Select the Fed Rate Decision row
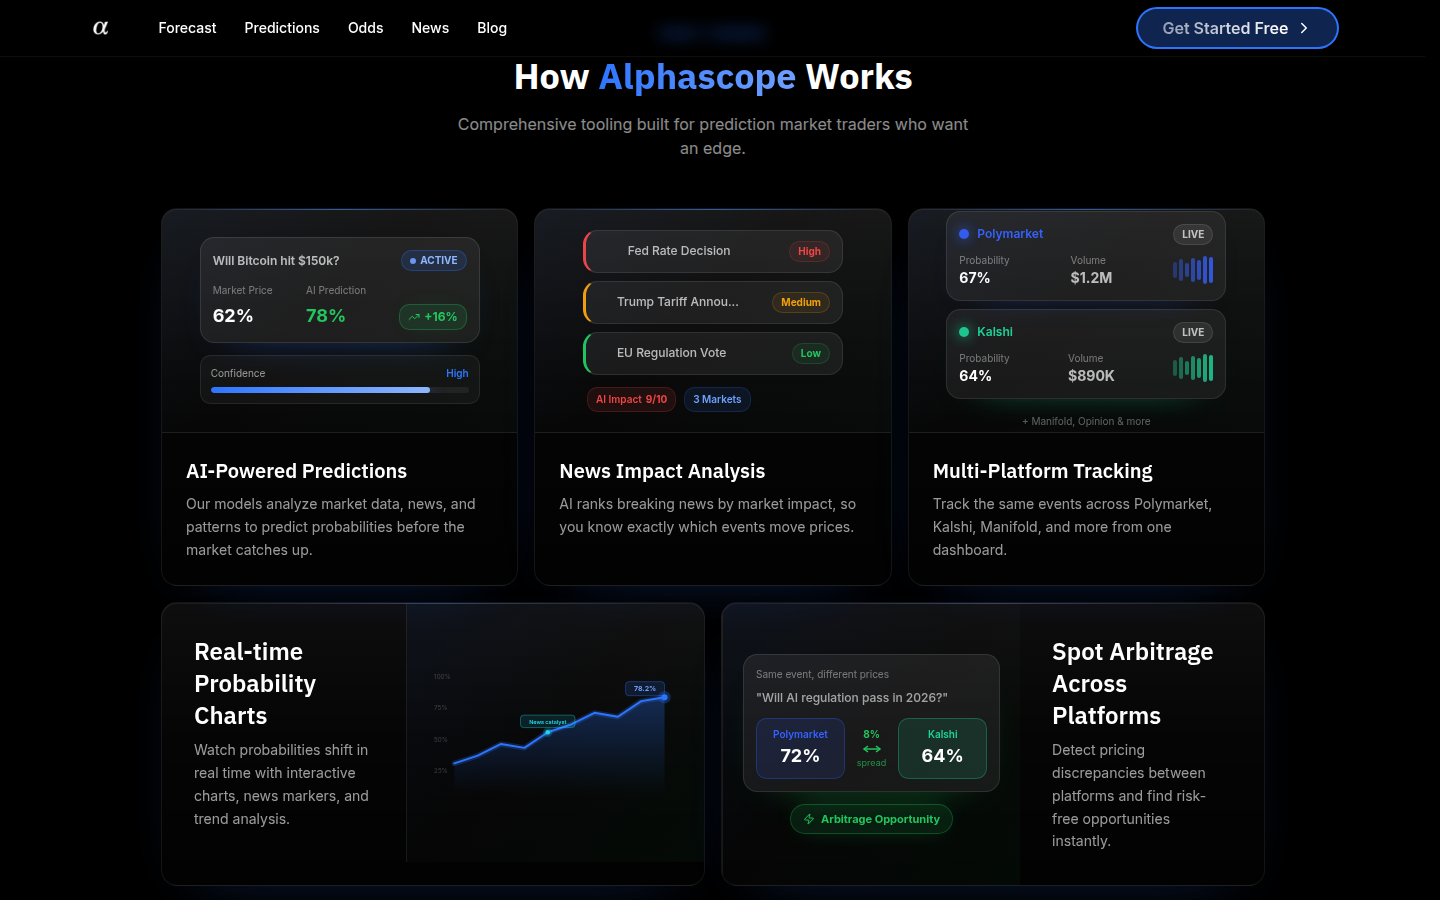Screen dimensions: 1440x900 click(713, 251)
